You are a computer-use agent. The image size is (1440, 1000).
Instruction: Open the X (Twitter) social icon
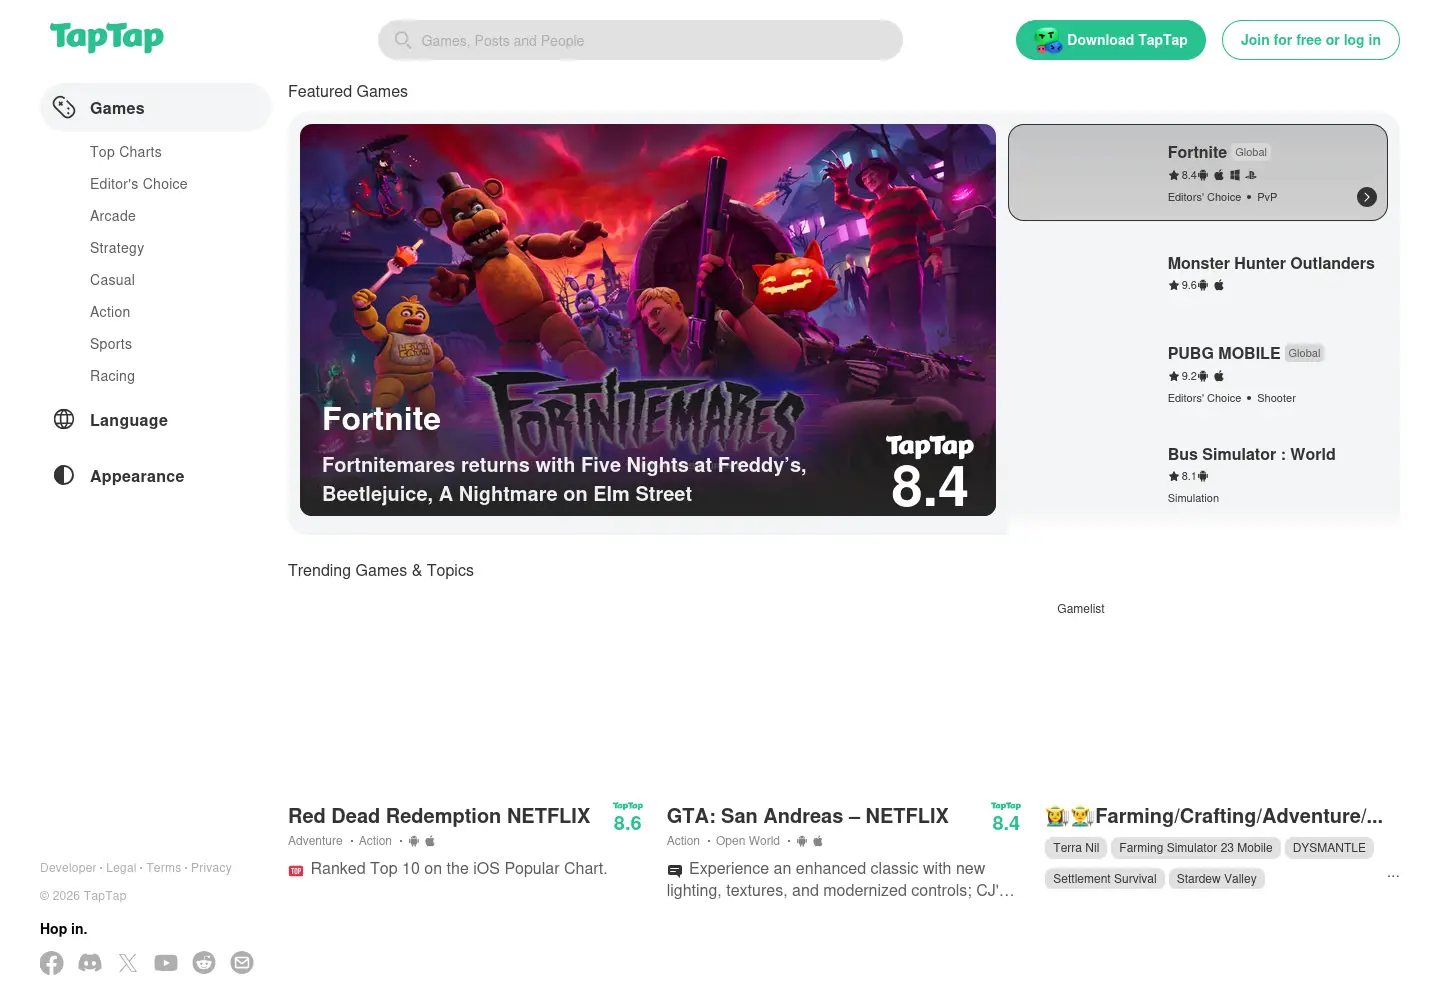tap(128, 963)
